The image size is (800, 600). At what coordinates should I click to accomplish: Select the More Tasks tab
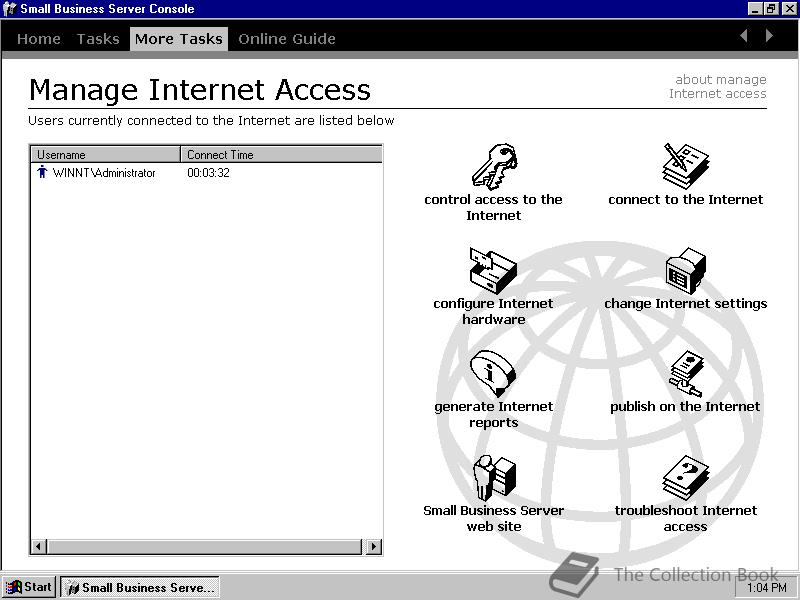tap(179, 39)
